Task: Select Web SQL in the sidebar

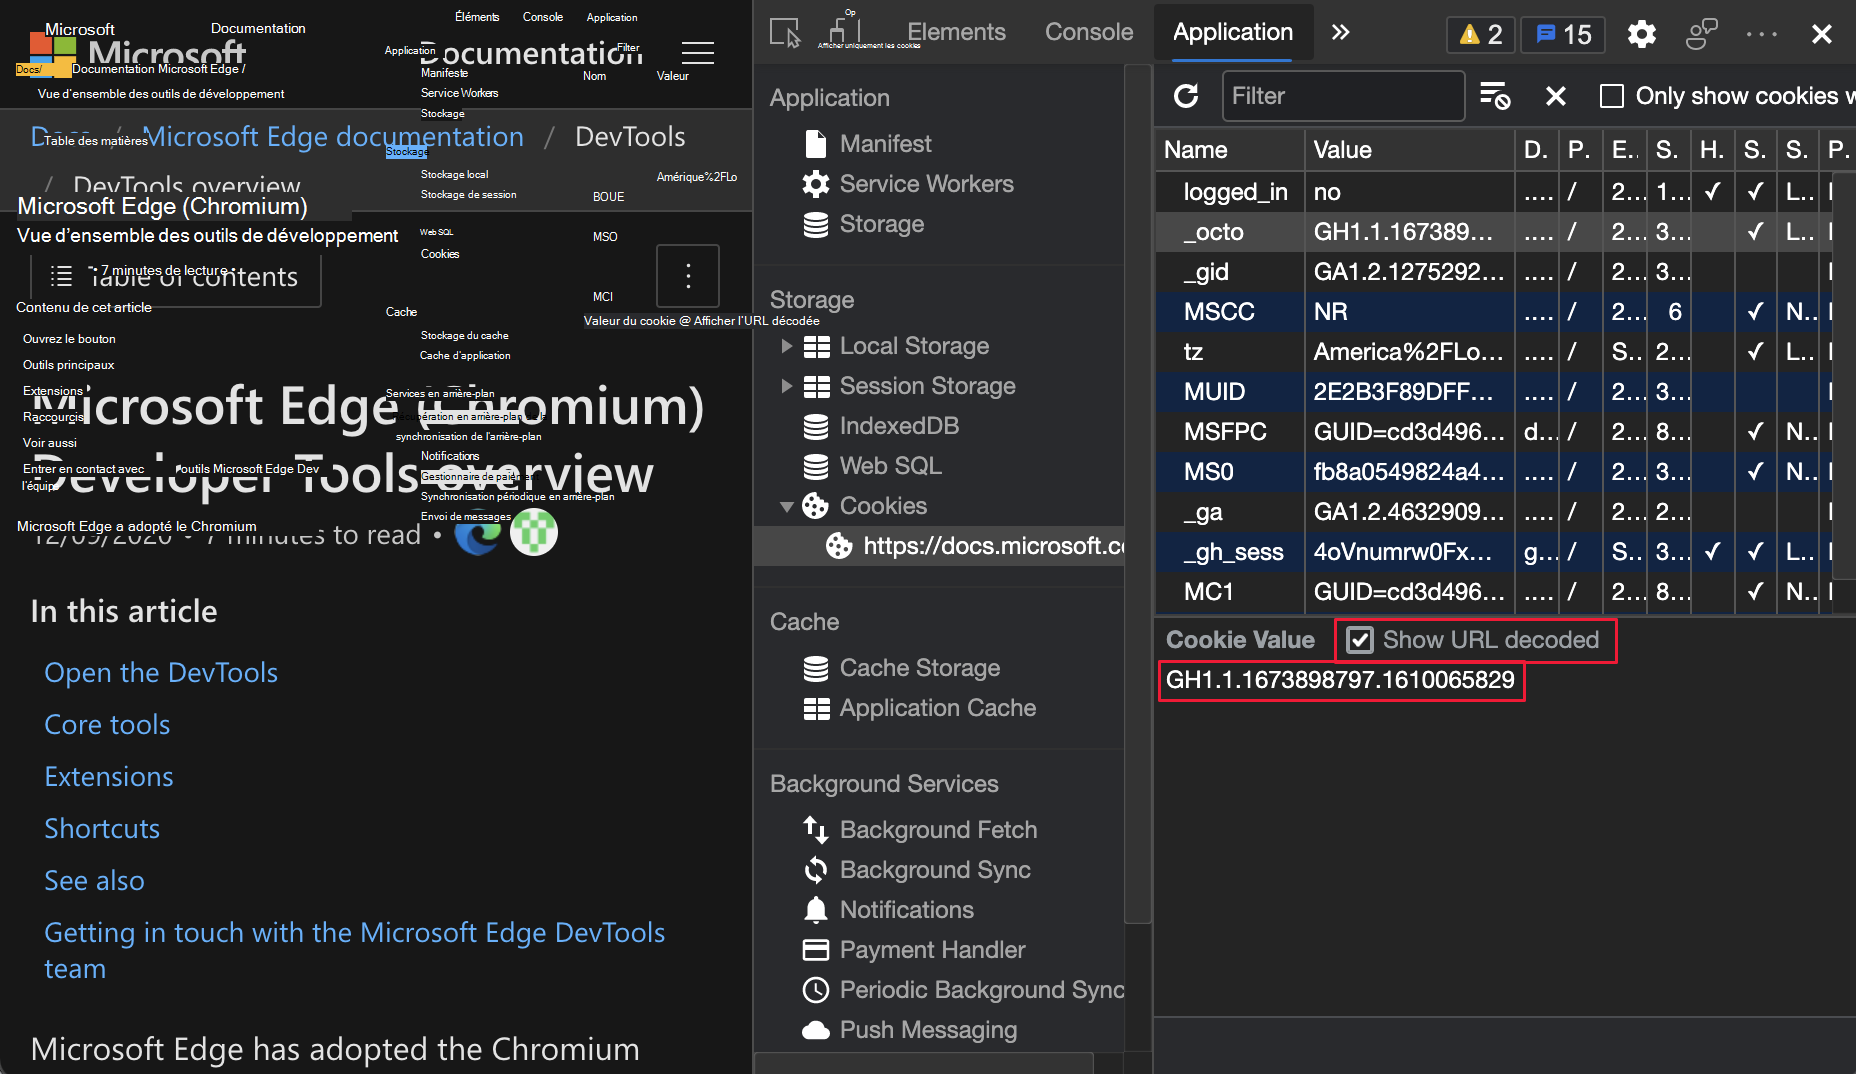Action: click(890, 466)
